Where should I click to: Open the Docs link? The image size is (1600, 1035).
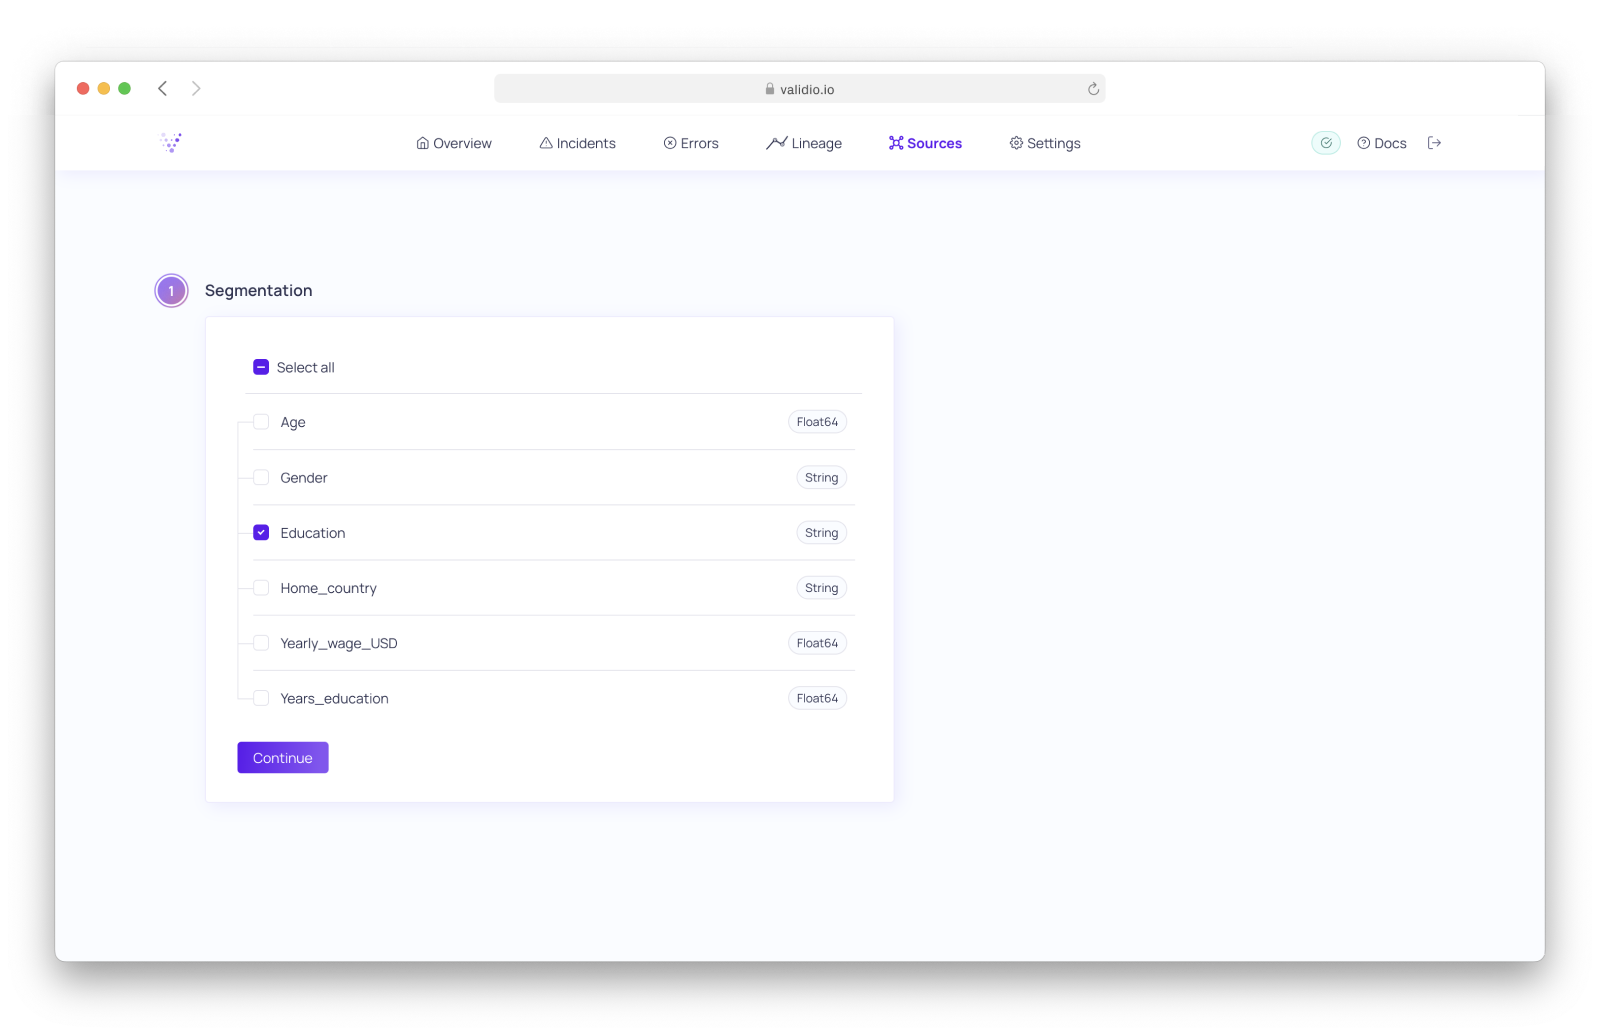pos(1382,143)
